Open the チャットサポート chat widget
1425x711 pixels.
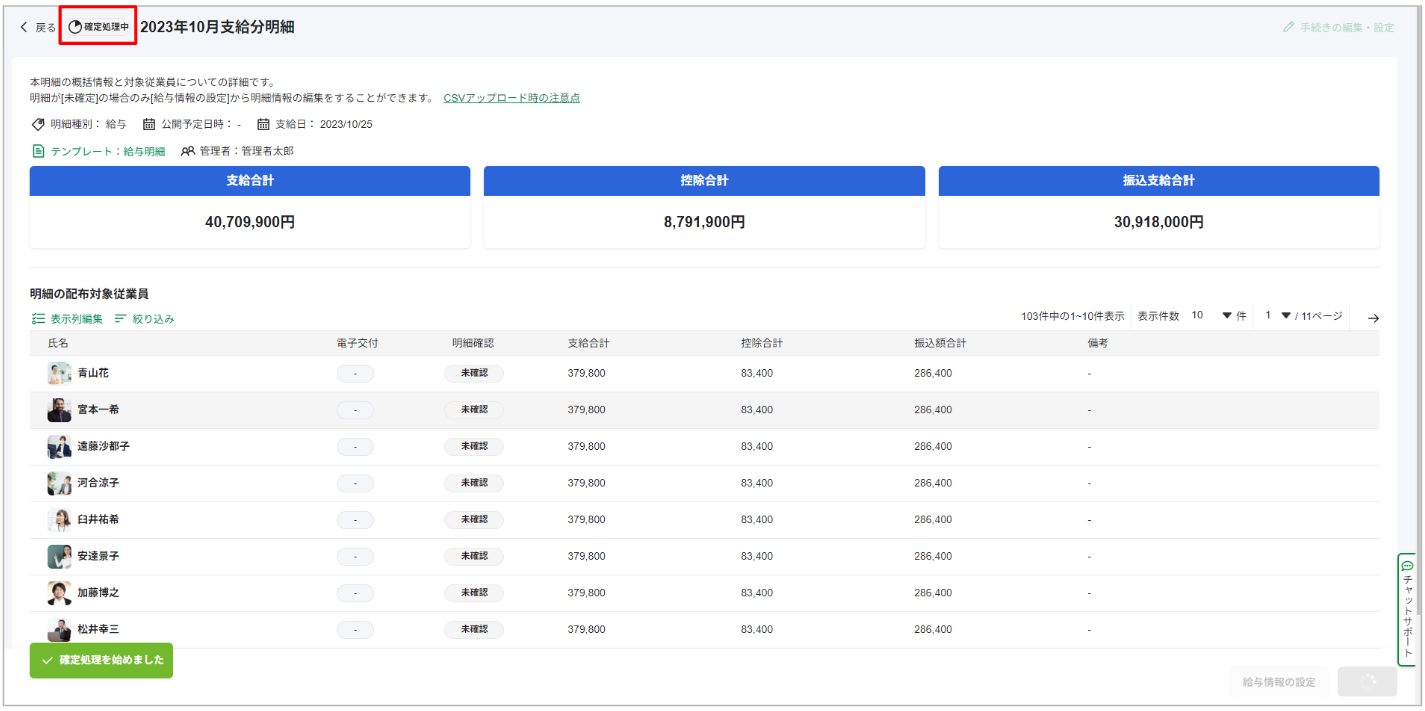point(1407,609)
